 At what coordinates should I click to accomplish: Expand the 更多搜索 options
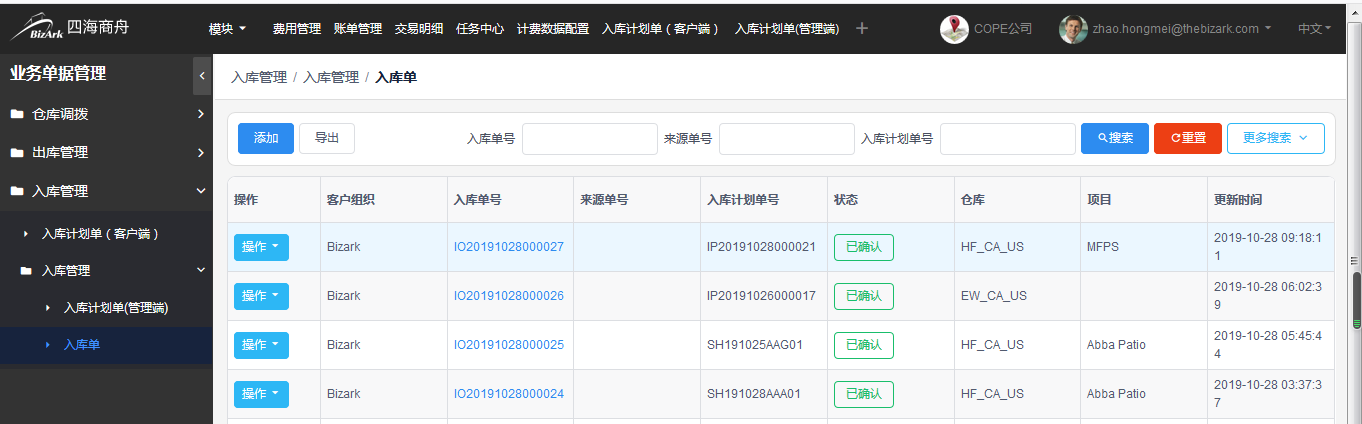pyautogui.click(x=1275, y=138)
